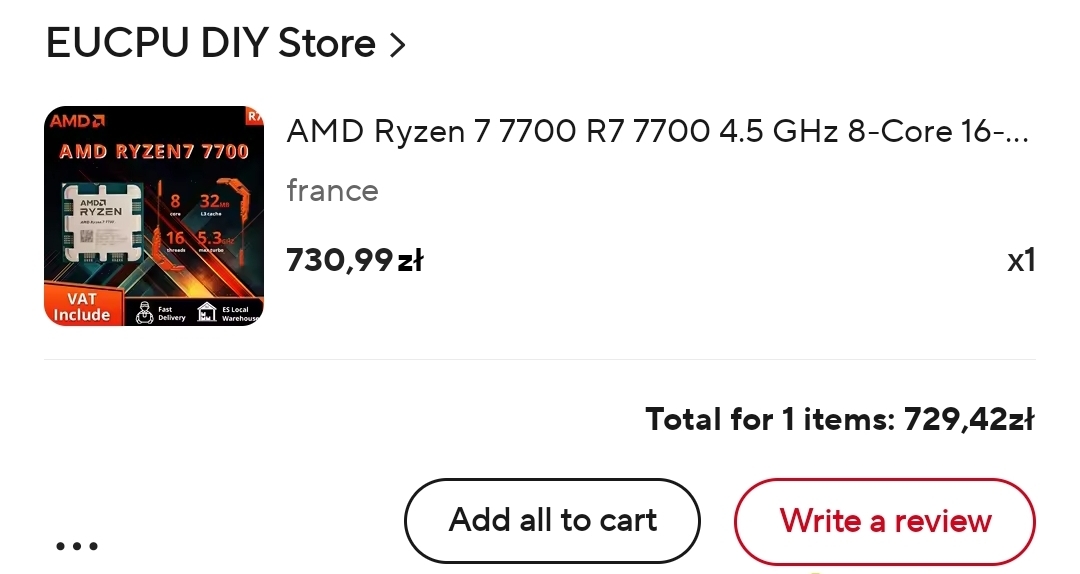This screenshot has height=574, width=1080.
Task: Click the x1 quantity indicator
Action: pos(1020,261)
